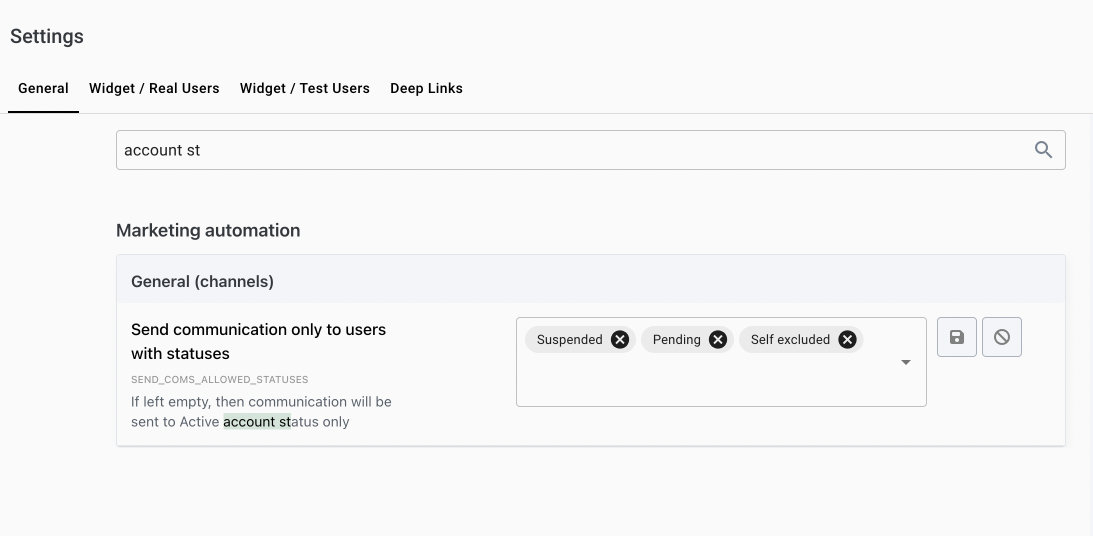Save the allowed statuses setting

point(957,338)
